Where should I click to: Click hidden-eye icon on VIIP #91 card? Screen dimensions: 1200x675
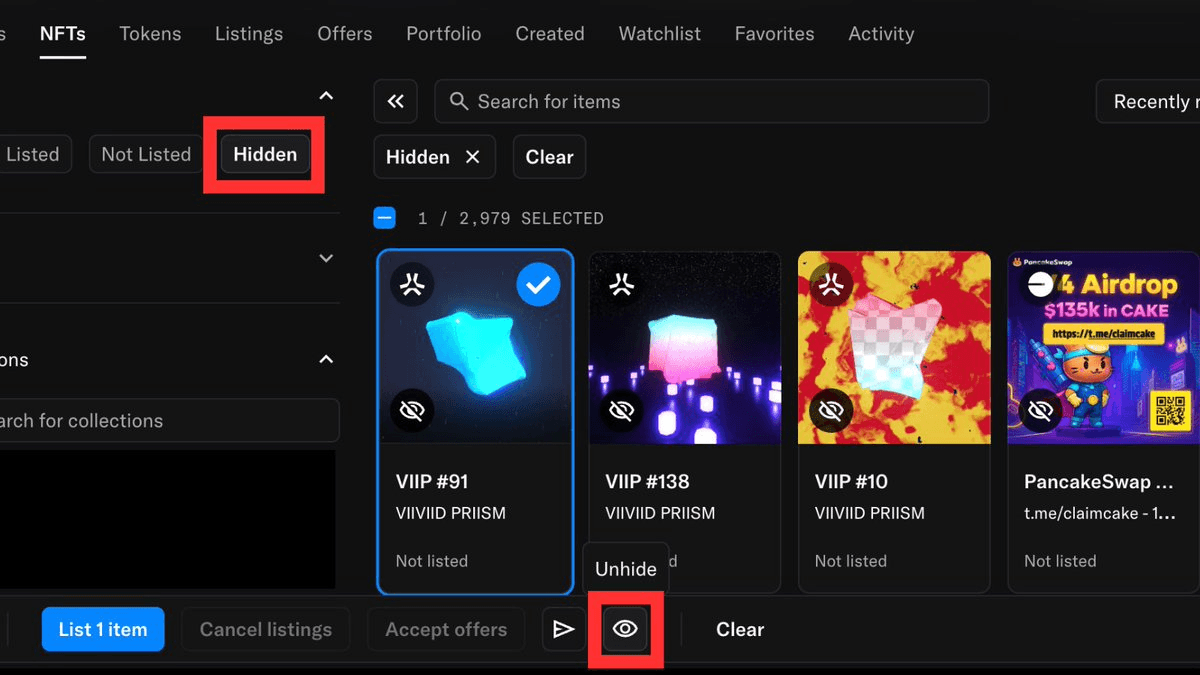412,410
